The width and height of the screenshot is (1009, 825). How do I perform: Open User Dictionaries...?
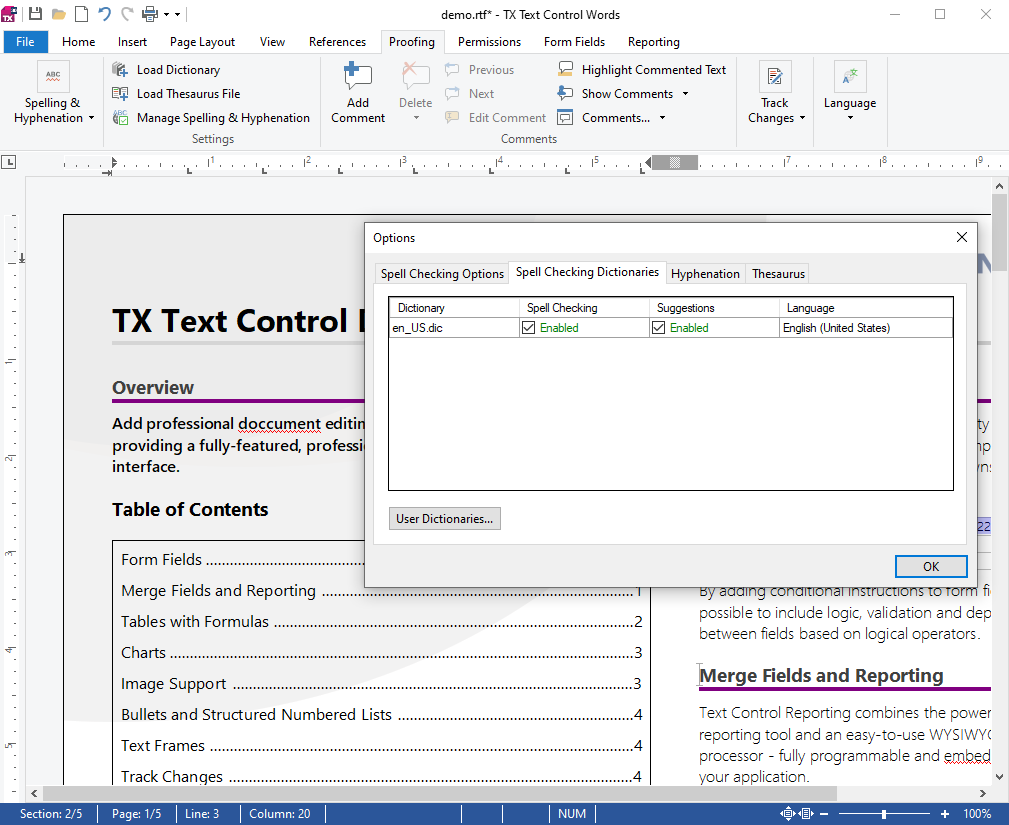[444, 518]
